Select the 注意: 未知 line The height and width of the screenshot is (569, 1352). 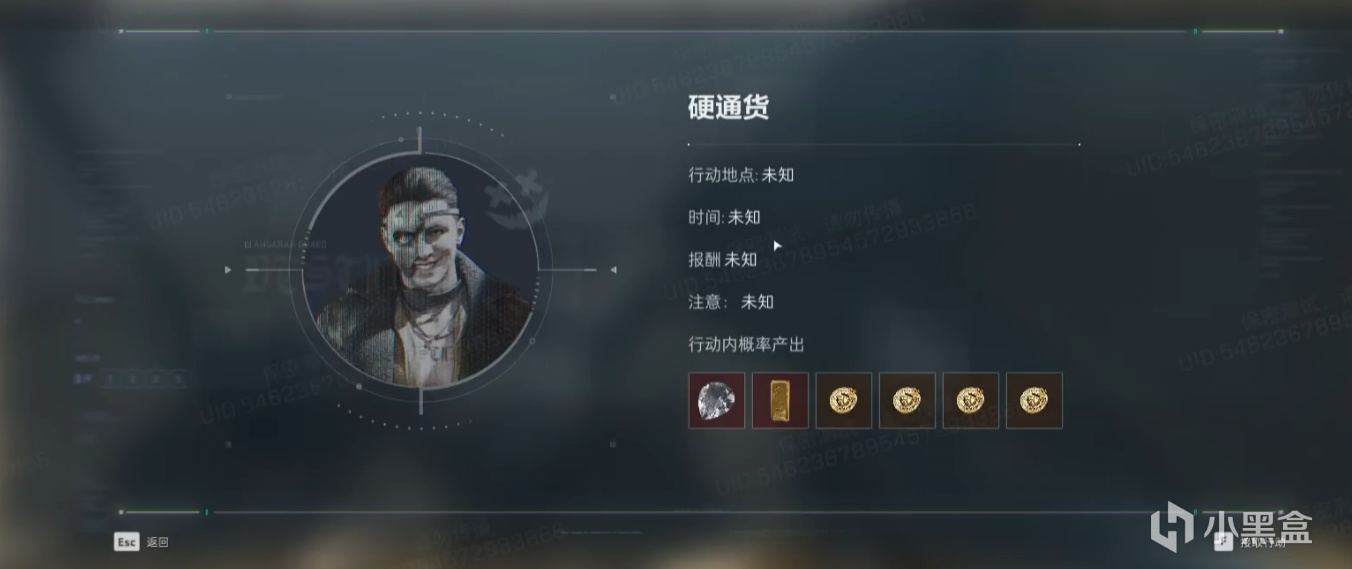[731, 302]
